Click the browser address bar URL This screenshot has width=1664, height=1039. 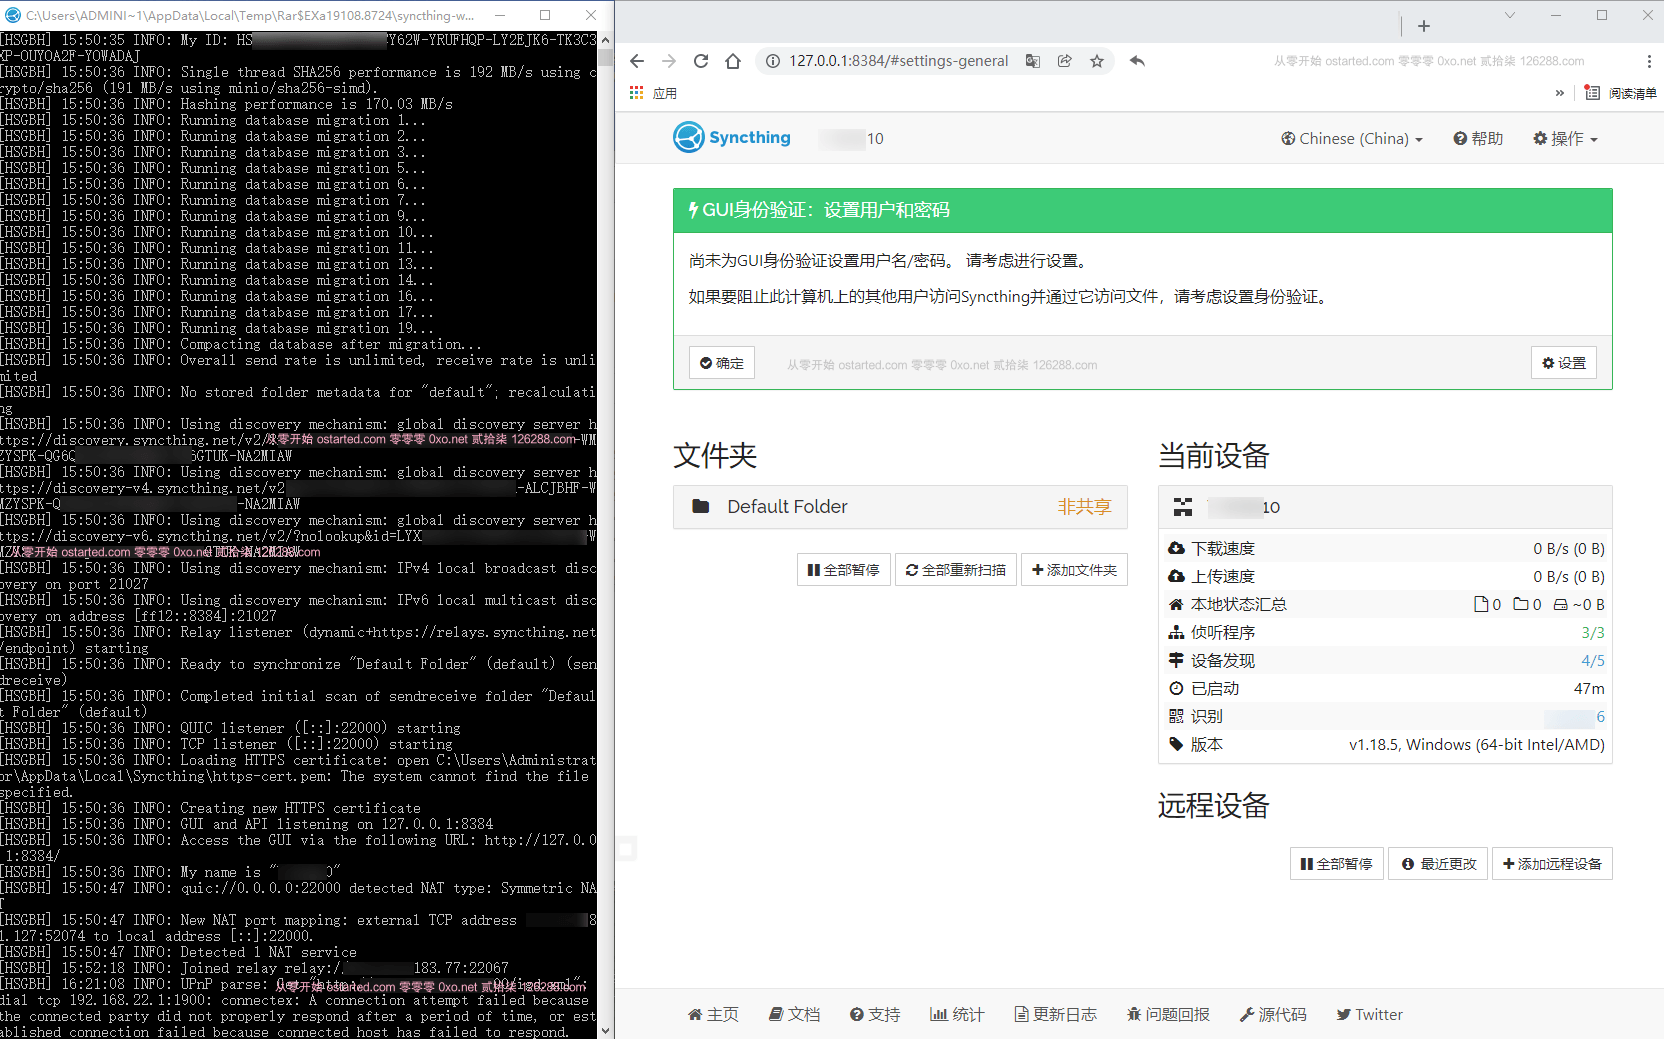click(898, 61)
